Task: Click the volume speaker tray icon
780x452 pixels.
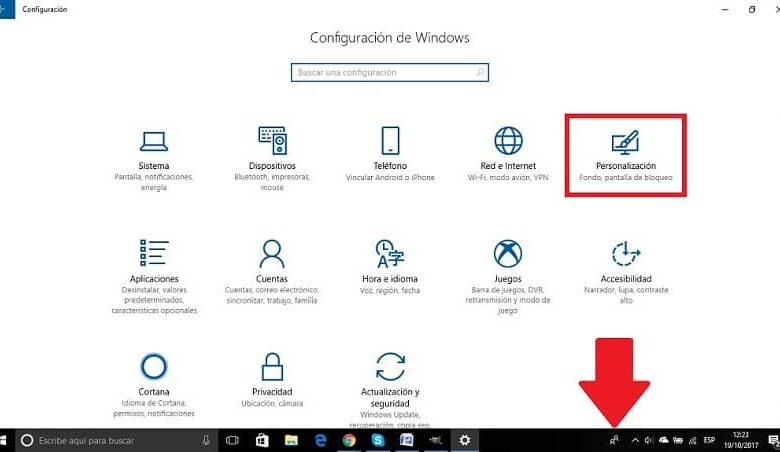Action: tap(648, 441)
